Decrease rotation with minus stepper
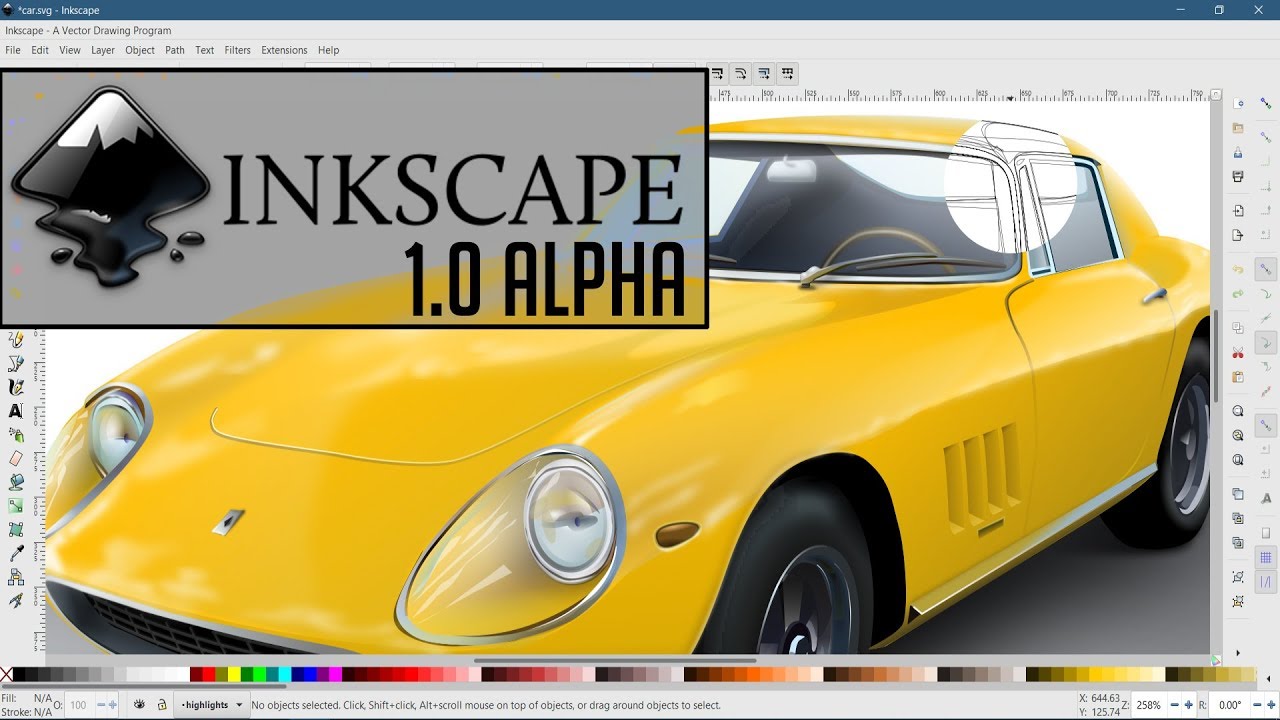The height and width of the screenshot is (720, 1280). click(x=1255, y=705)
